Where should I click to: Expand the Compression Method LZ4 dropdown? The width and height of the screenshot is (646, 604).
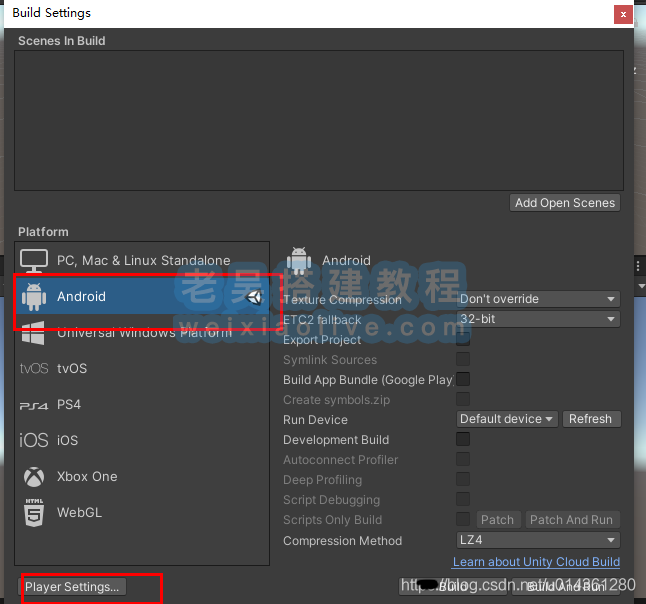pos(538,541)
